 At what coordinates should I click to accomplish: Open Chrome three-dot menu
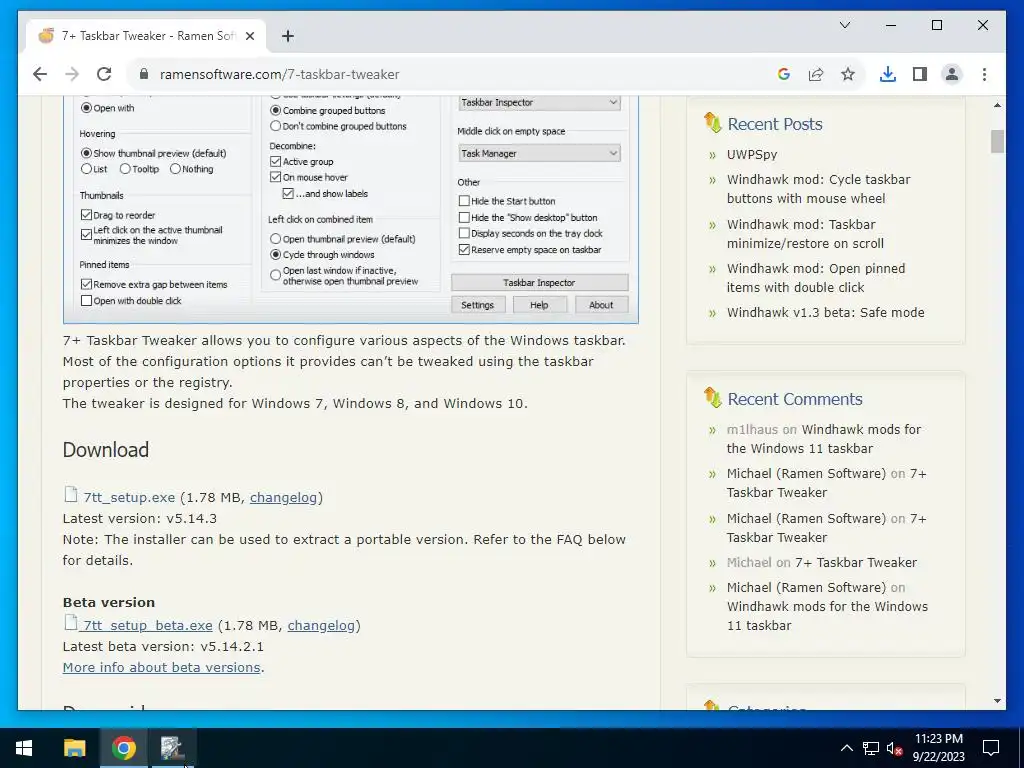(984, 74)
